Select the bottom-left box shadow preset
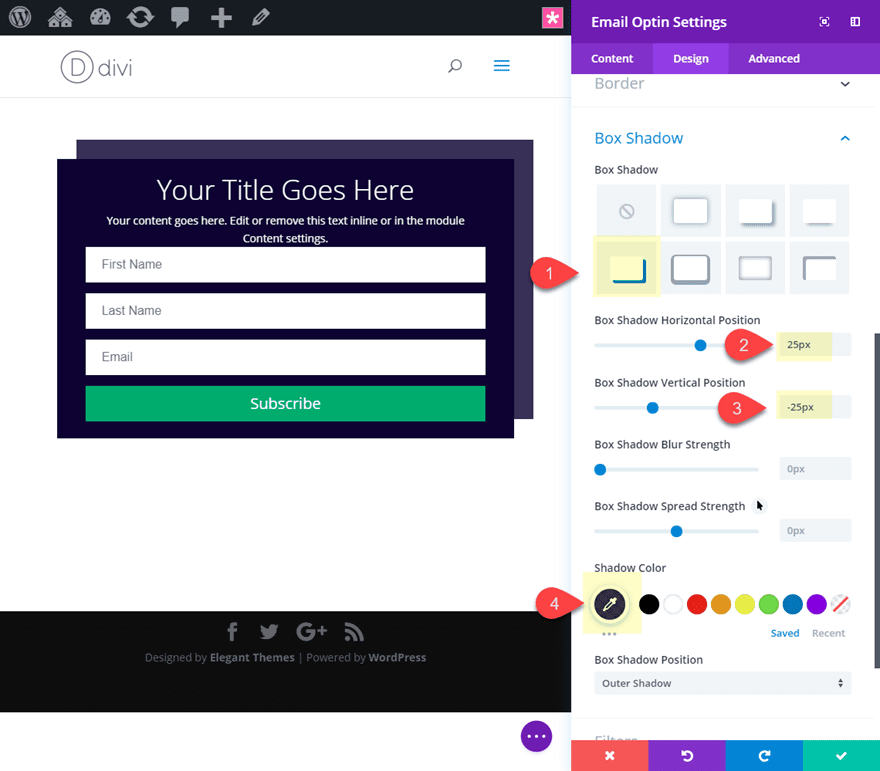 click(626, 267)
